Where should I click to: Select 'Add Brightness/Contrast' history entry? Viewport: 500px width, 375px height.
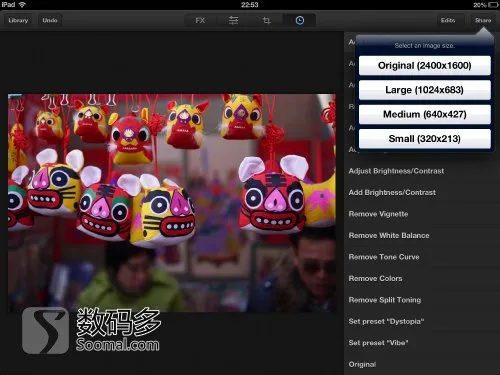pos(422,193)
